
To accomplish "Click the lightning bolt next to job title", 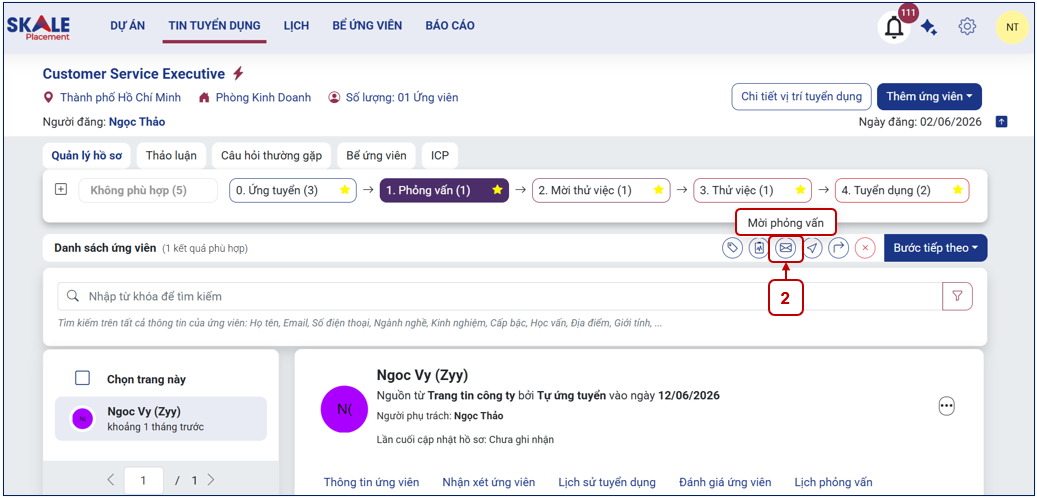I will 239,73.
